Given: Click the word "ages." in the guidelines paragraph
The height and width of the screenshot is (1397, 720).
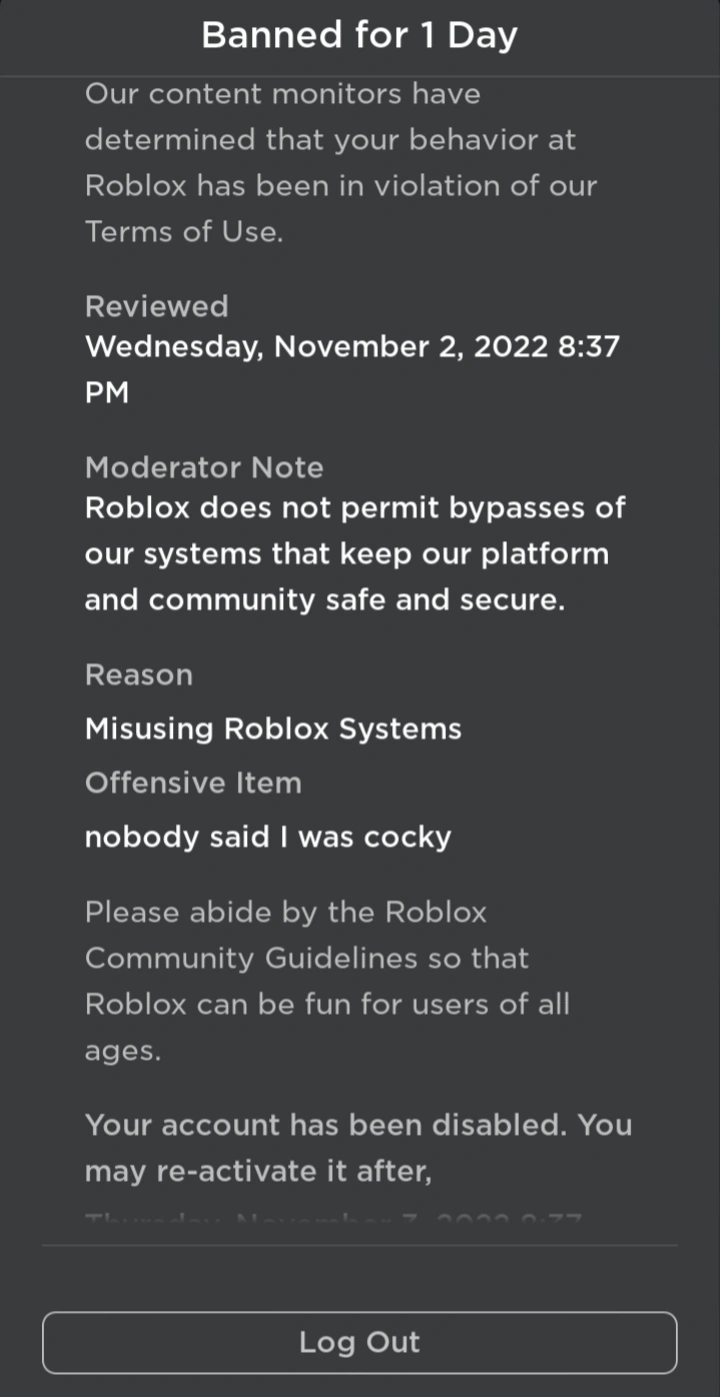Looking at the screenshot, I should (122, 1051).
